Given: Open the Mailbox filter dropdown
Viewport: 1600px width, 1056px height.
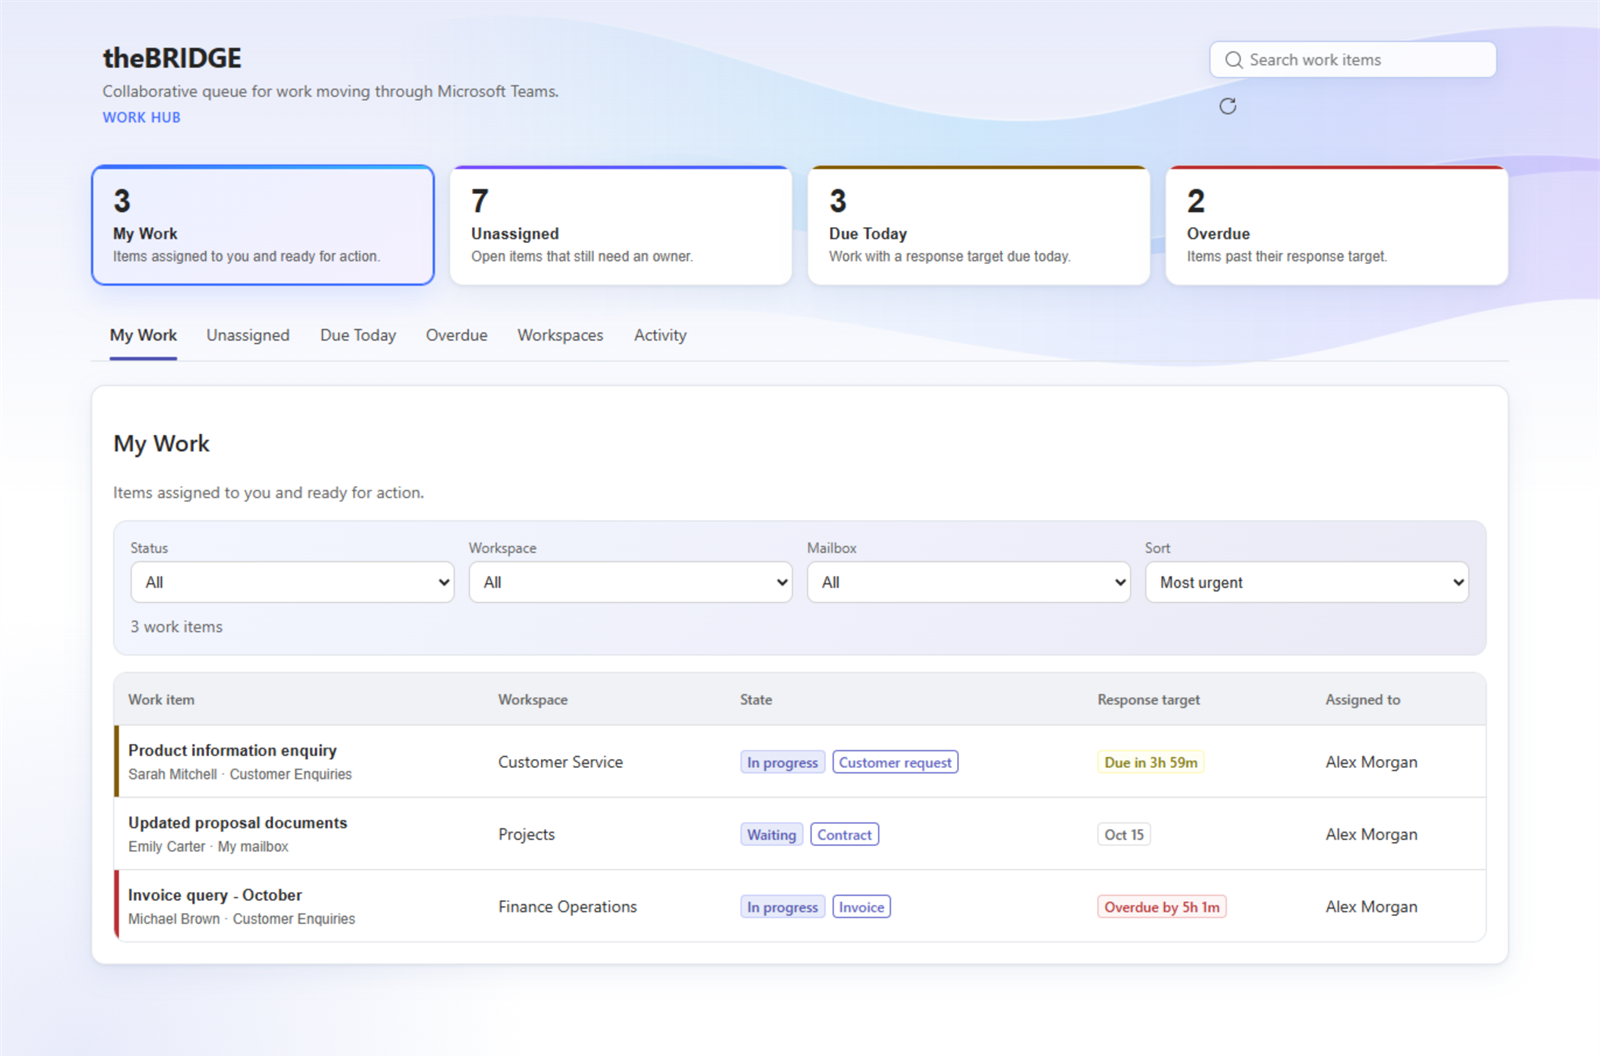Looking at the screenshot, I should pyautogui.click(x=968, y=582).
